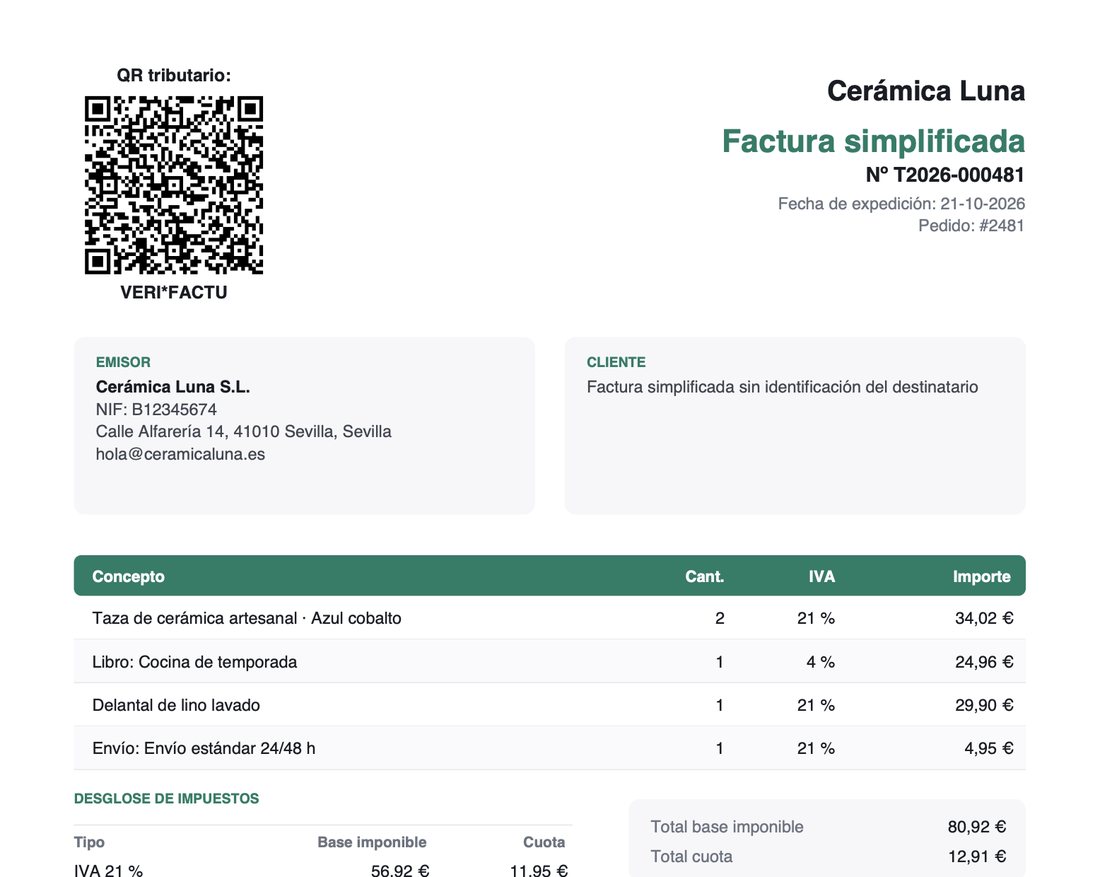Screen dimensions: 1100x877
Task: Click the email hola@ceramicaluna.es
Action: point(180,454)
